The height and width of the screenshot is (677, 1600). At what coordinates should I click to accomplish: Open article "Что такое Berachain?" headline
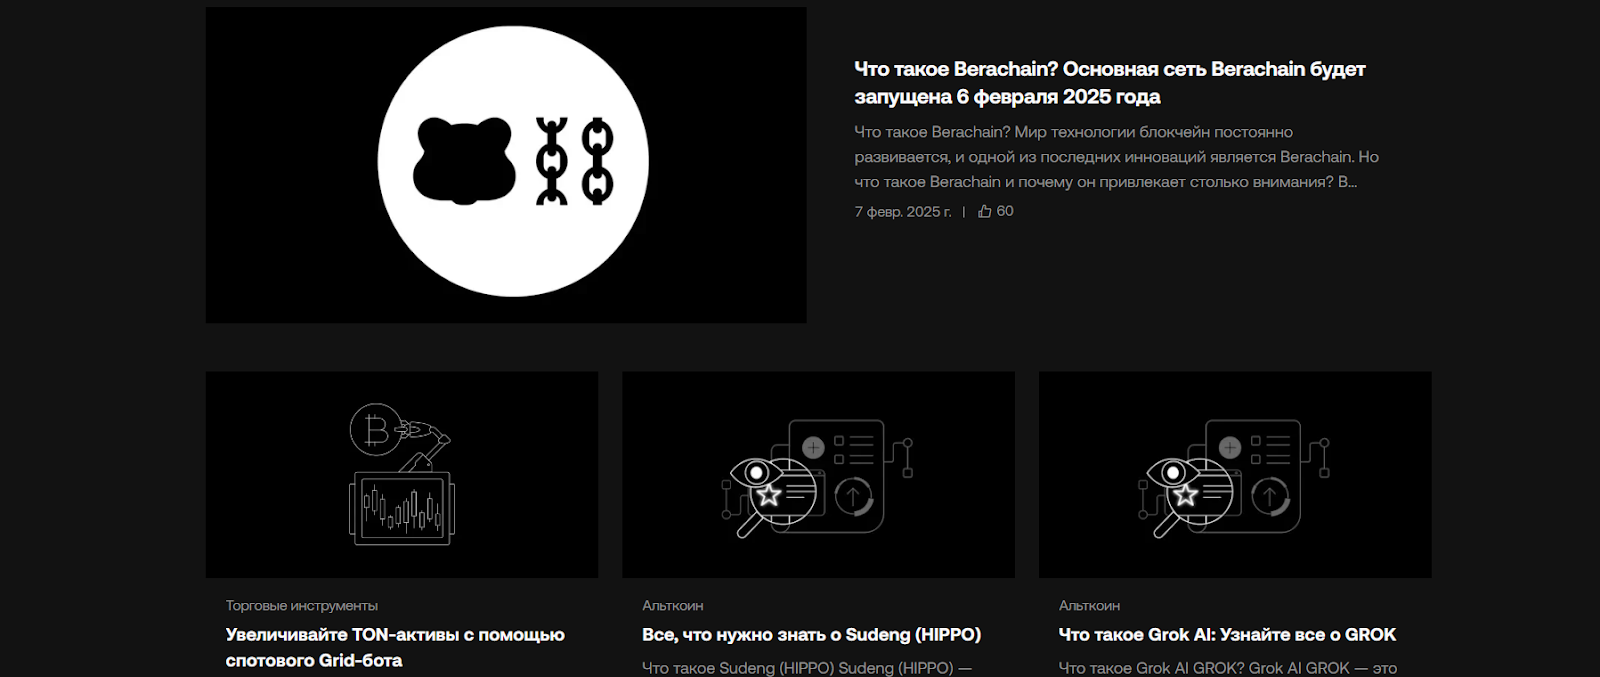click(1110, 83)
